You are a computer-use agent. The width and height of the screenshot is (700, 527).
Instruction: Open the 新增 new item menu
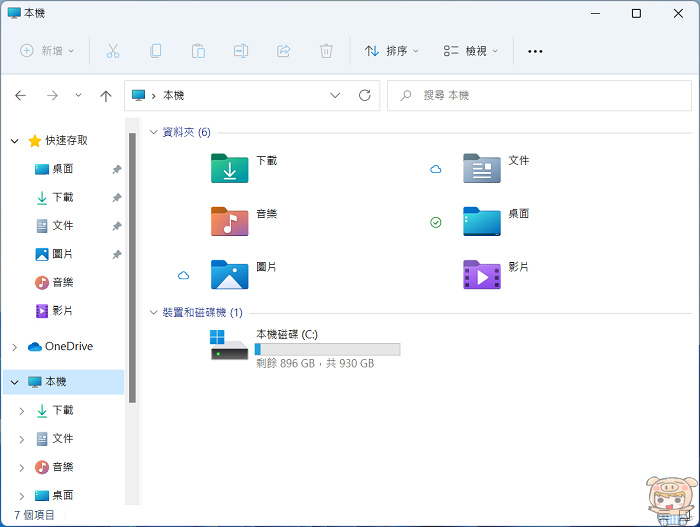point(47,50)
